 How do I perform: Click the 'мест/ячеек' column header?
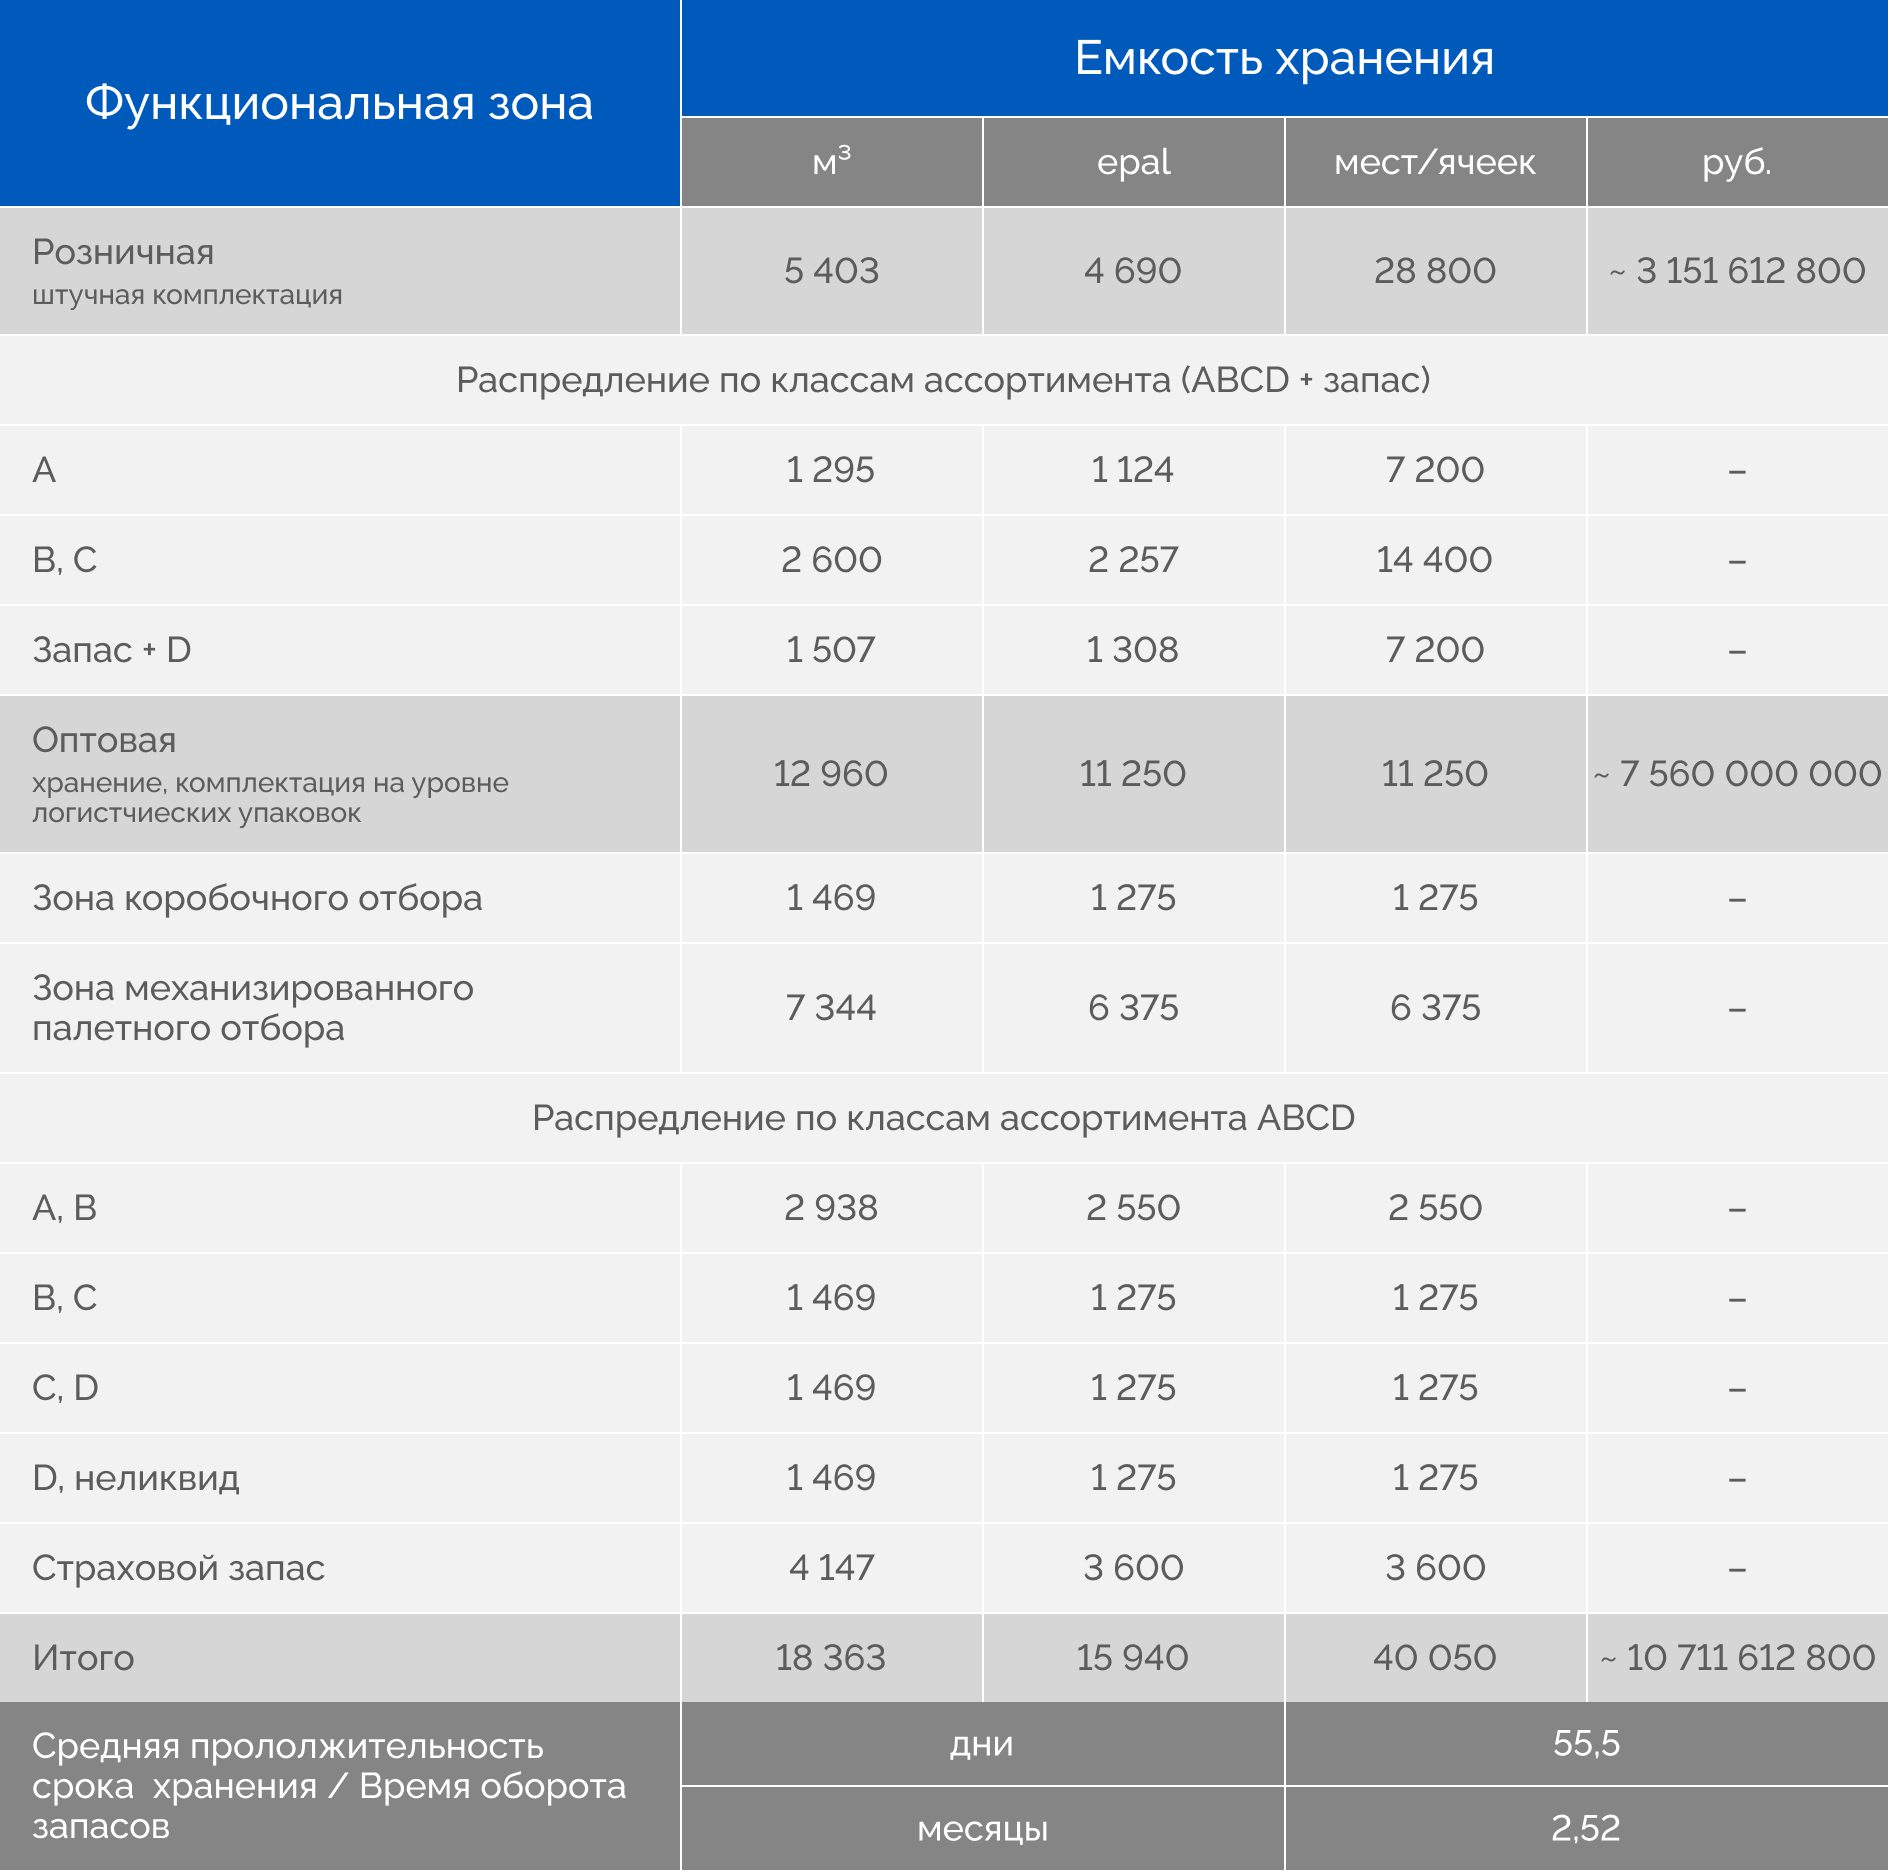1434,162
